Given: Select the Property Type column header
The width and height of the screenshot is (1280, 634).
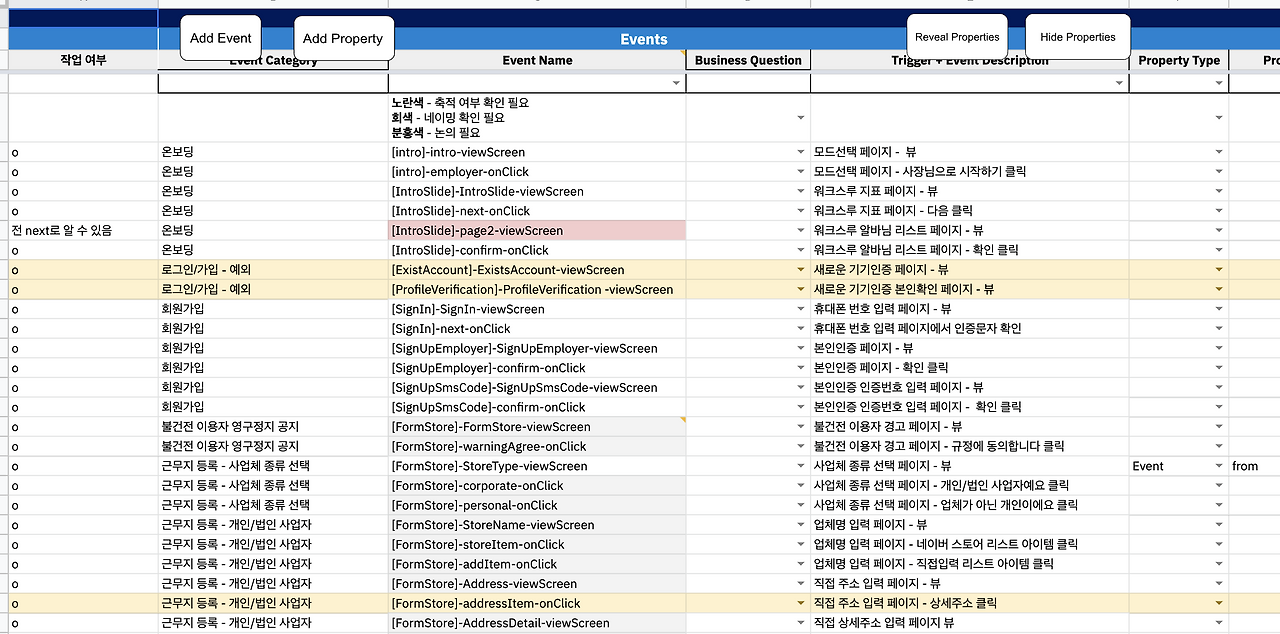Looking at the screenshot, I should coord(1179,61).
